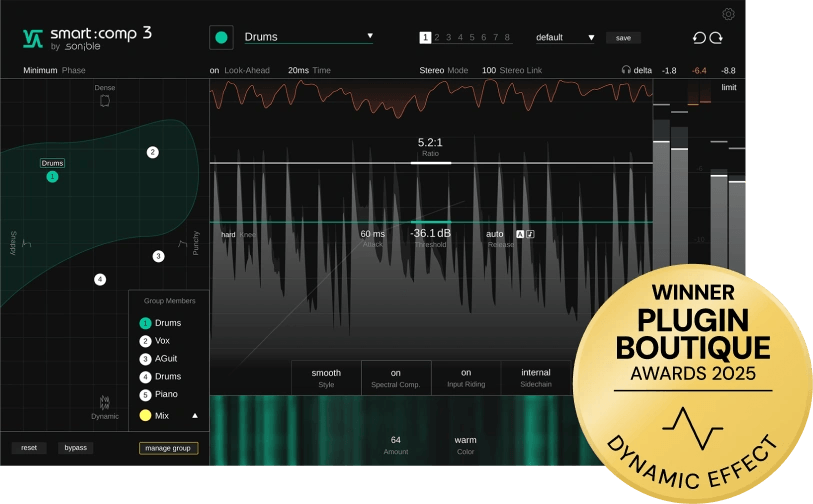Select the Dense icon in character grid
The width and height of the screenshot is (813, 504).
point(105,101)
